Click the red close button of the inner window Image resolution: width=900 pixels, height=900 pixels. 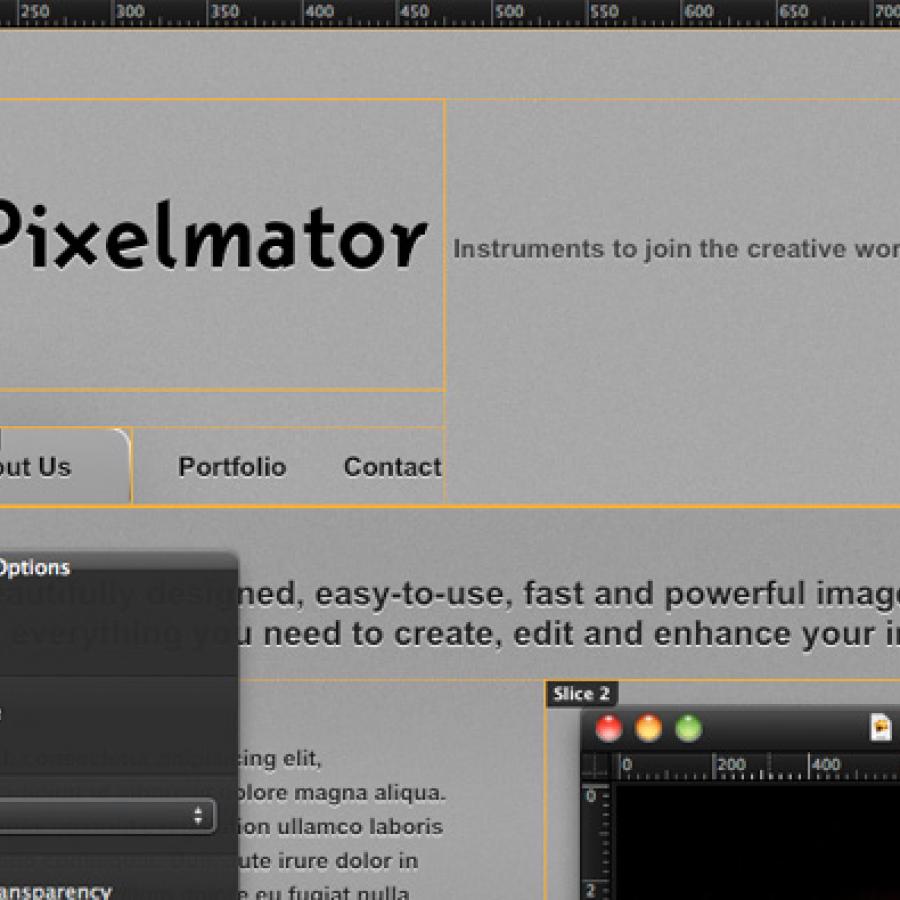click(x=608, y=729)
